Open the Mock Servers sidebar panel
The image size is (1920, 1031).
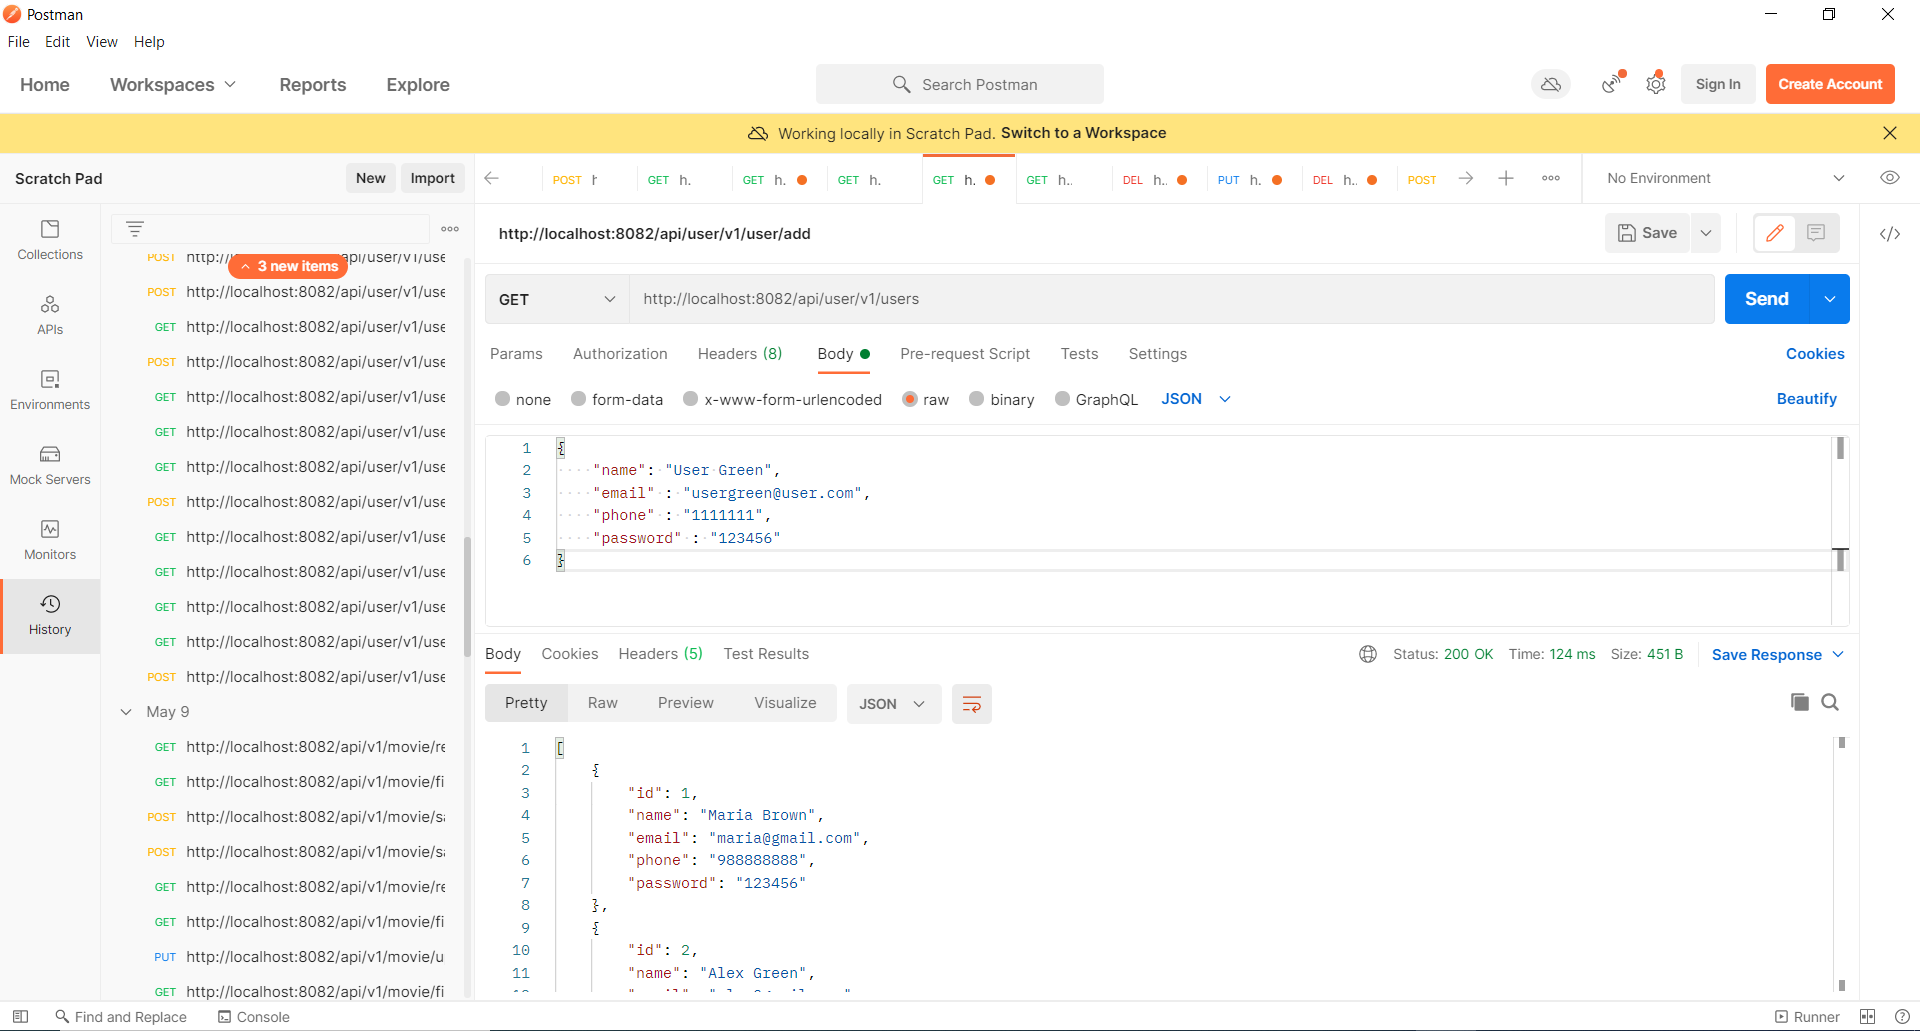(50, 466)
